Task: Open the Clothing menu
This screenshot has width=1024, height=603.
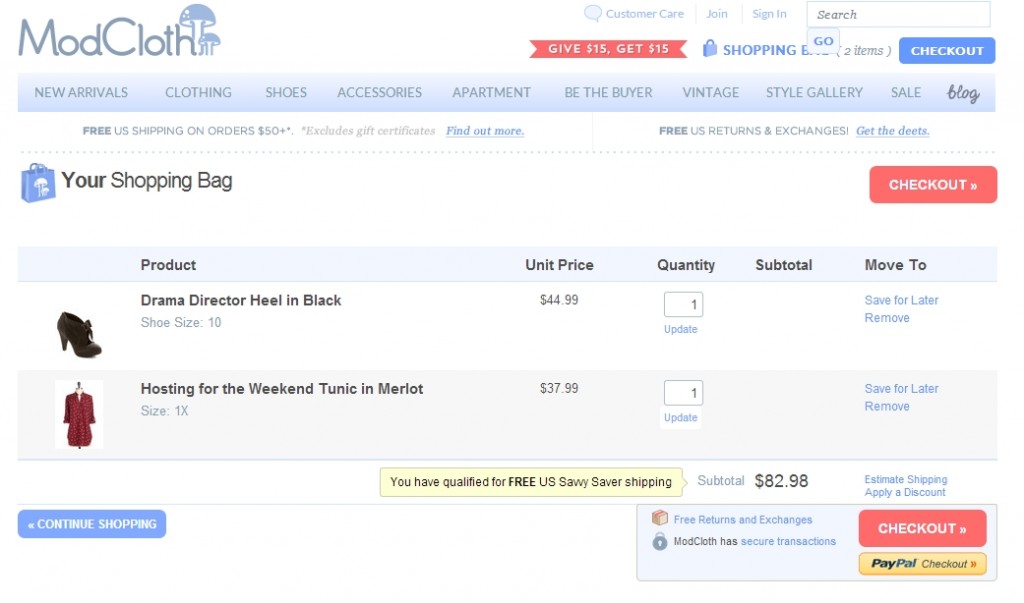Action: point(198,93)
